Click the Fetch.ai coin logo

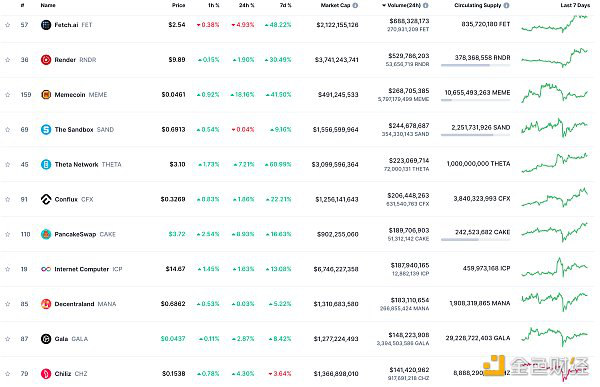coord(46,25)
